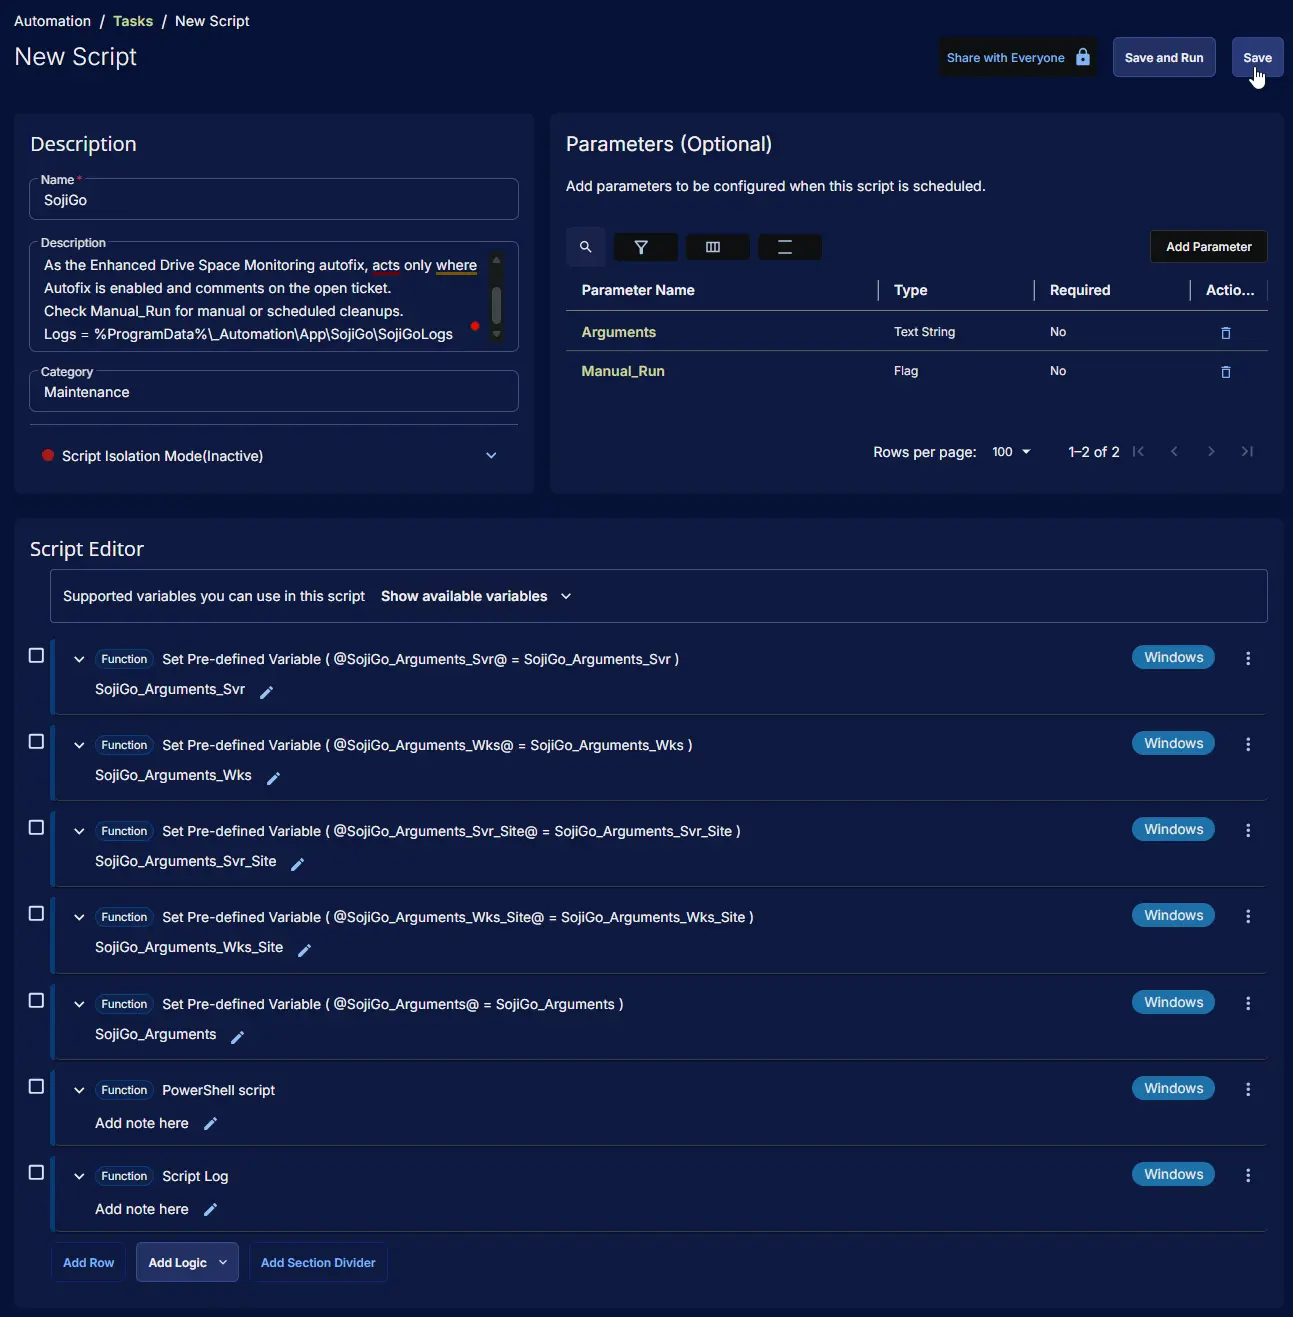
Task: Open the Arguments parameter link
Action: click(619, 332)
